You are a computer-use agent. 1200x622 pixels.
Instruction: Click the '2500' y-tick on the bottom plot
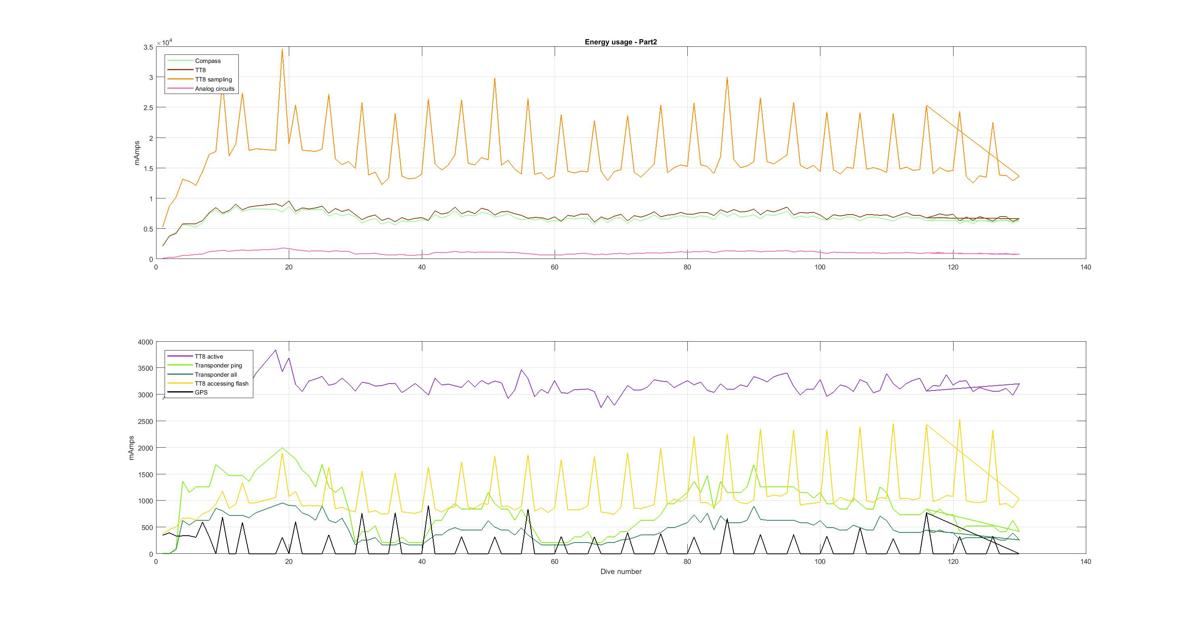pos(144,422)
